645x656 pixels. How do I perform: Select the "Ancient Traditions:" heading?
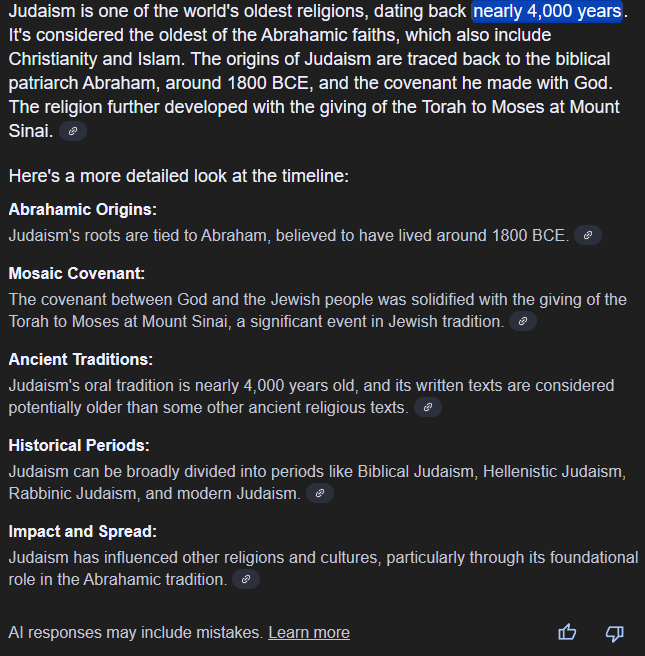(81, 359)
